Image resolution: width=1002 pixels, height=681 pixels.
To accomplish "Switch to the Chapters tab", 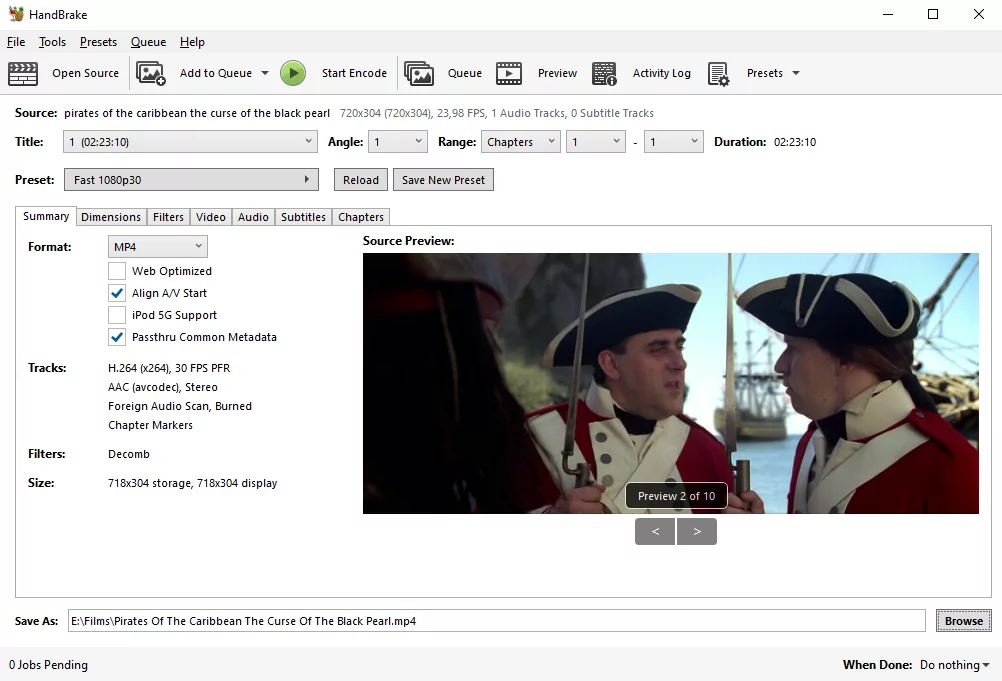I will 361,217.
